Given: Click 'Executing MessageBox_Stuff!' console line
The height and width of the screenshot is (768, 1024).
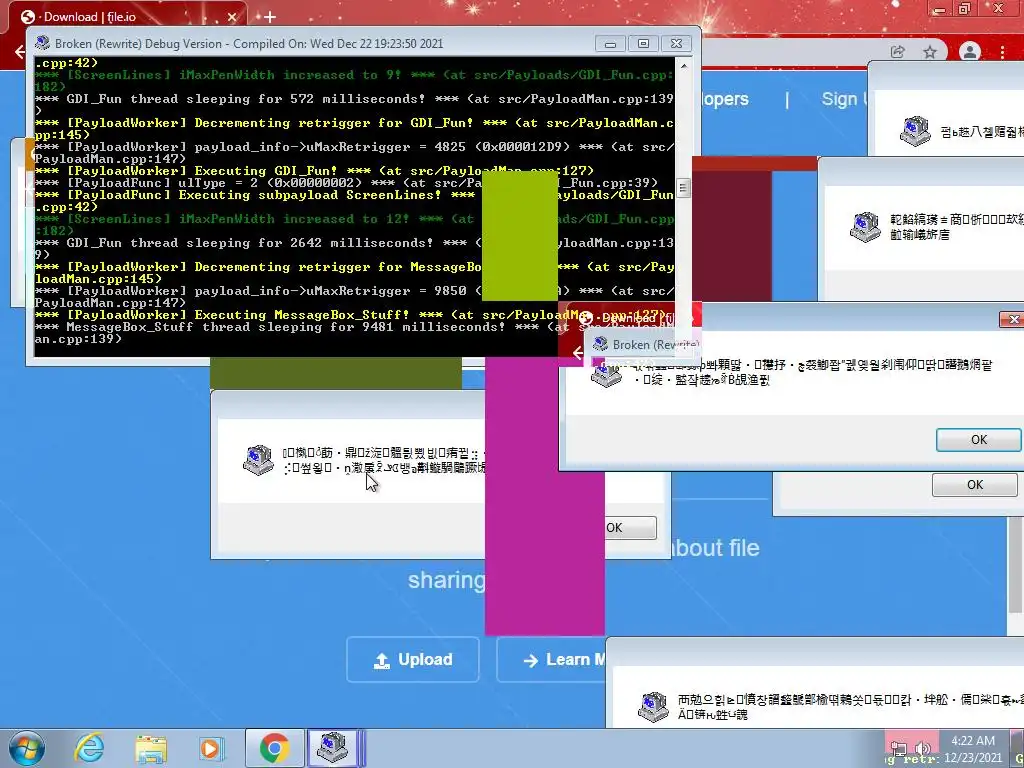Looking at the screenshot, I should tap(350, 315).
